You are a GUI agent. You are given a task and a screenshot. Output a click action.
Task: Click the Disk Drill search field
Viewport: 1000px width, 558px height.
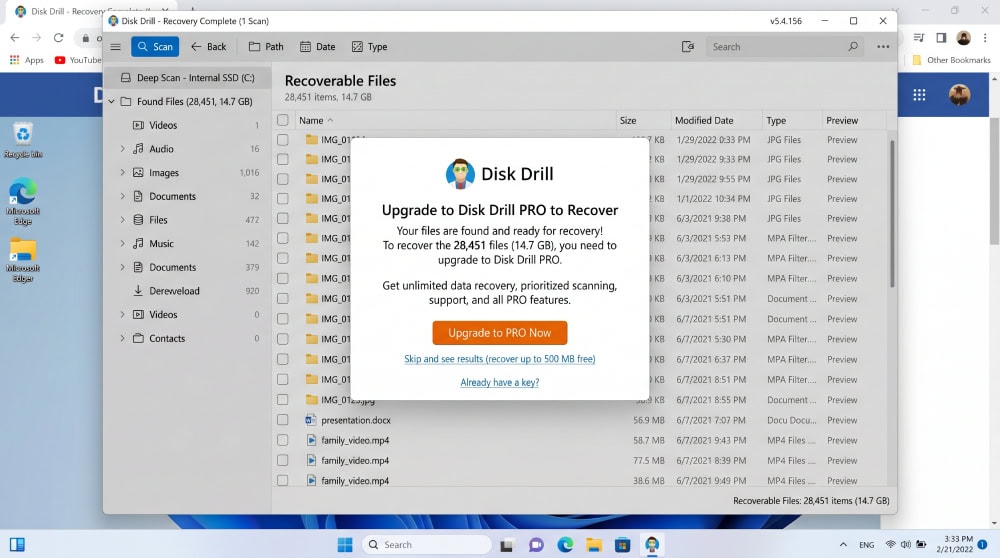[784, 47]
